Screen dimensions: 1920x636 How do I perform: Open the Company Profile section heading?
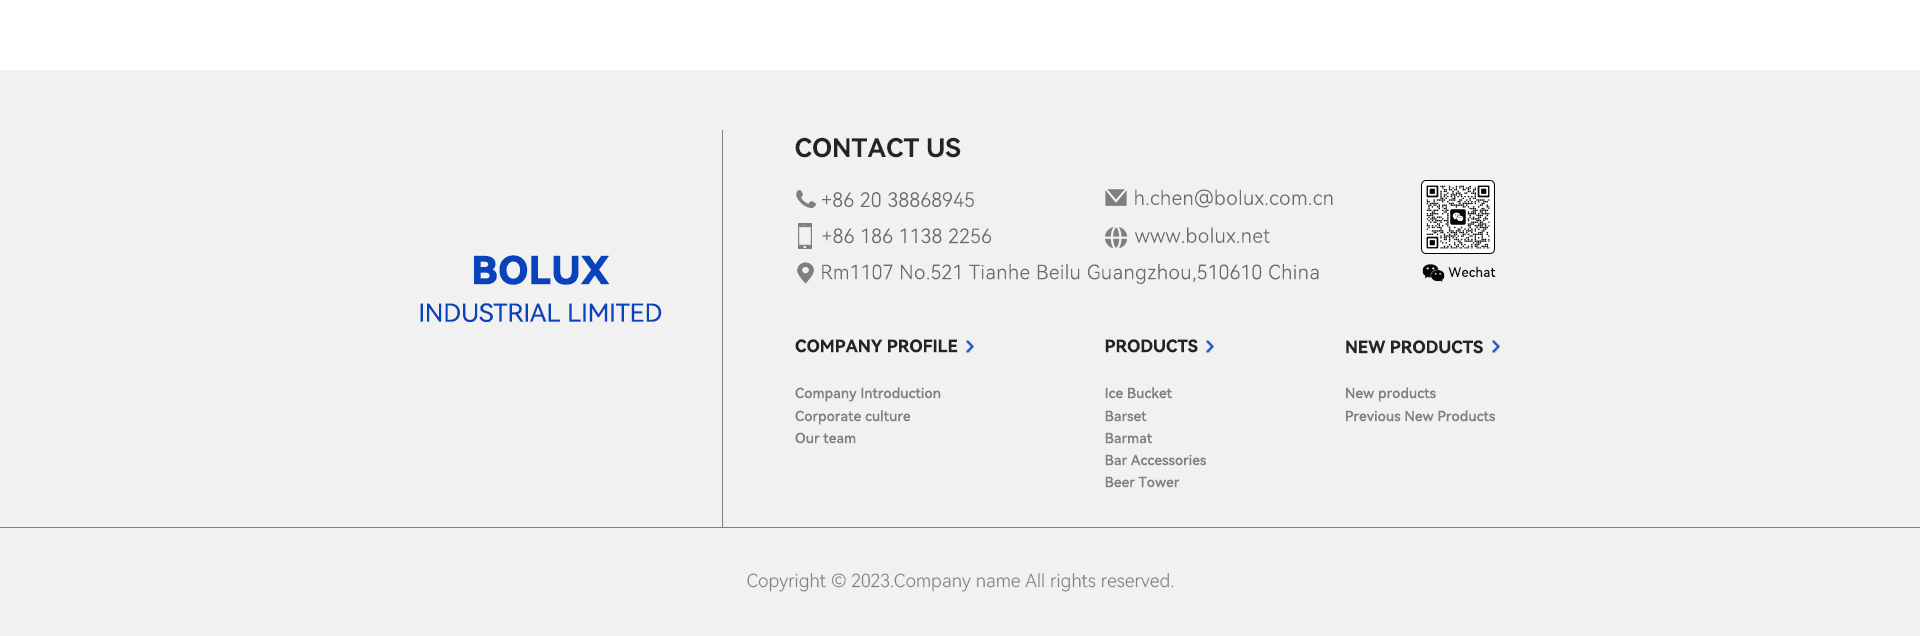[876, 346]
